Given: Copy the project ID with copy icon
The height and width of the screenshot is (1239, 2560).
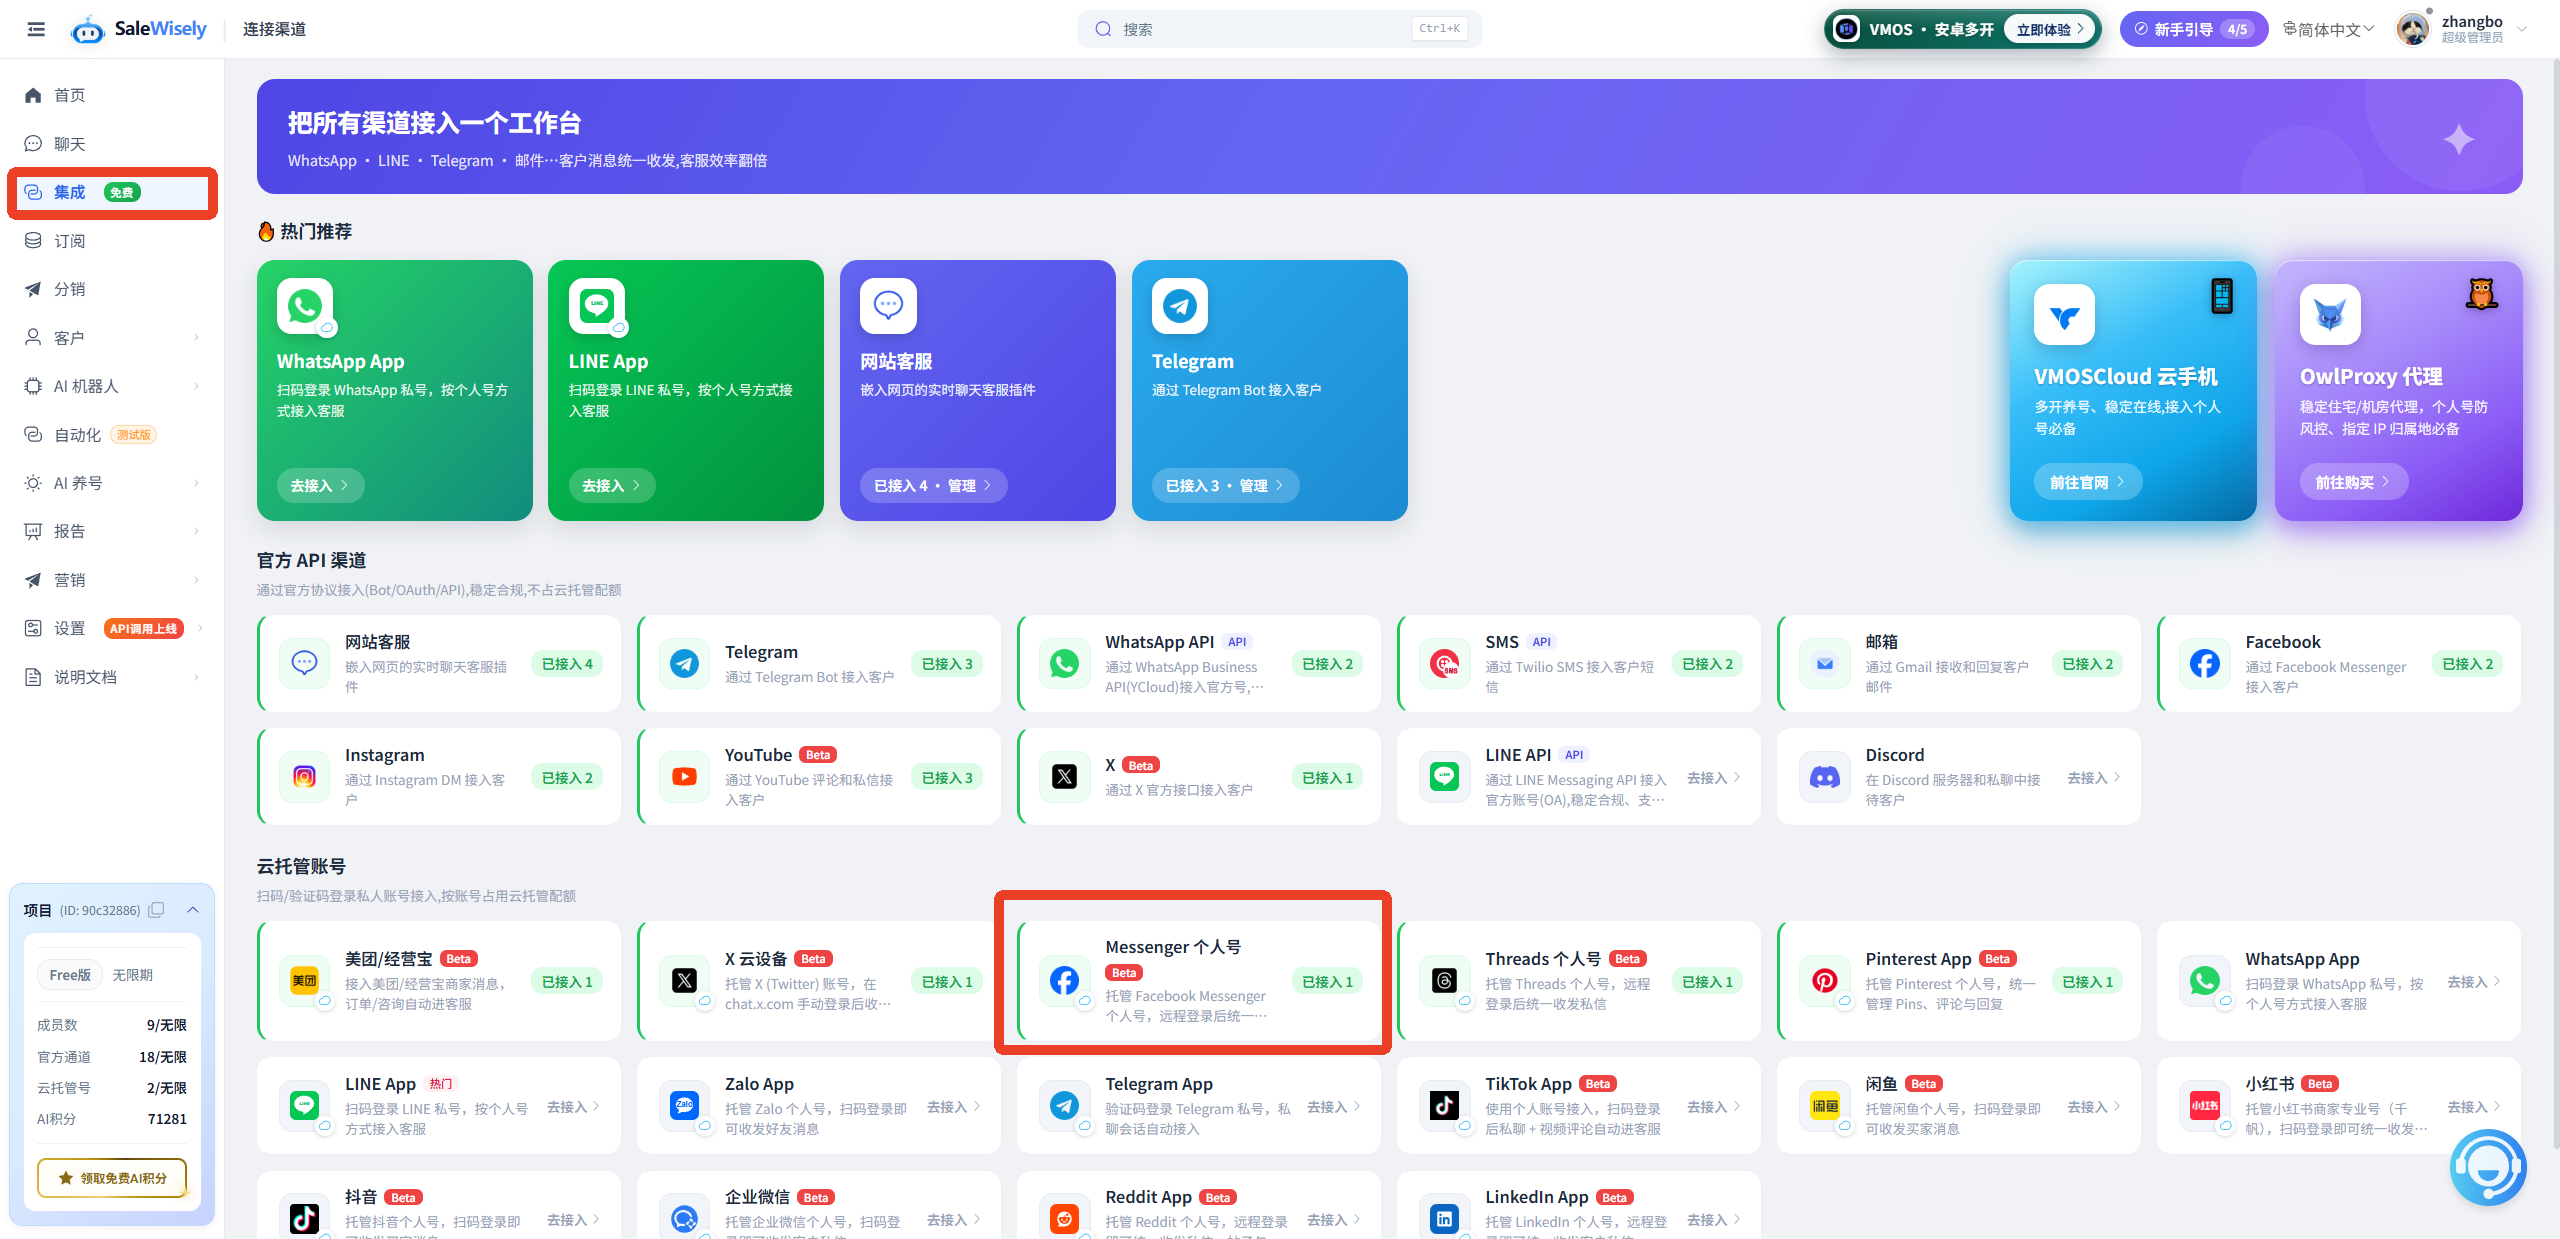Looking at the screenshot, I should point(156,910).
